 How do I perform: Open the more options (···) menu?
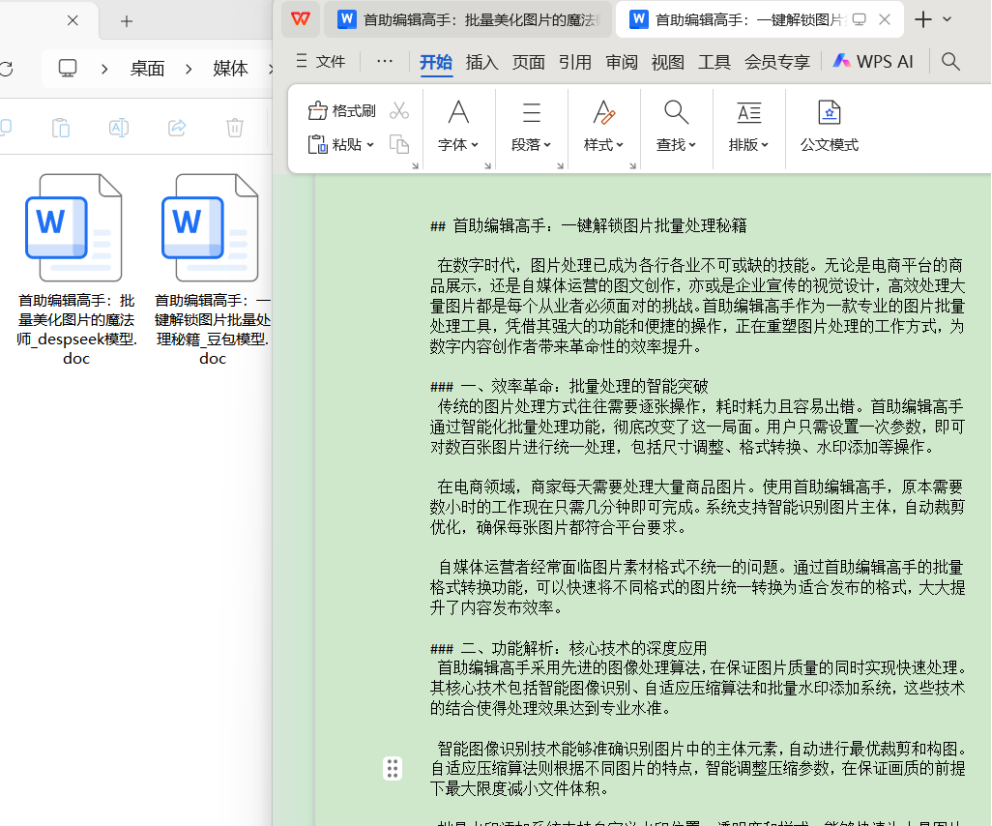(x=385, y=61)
